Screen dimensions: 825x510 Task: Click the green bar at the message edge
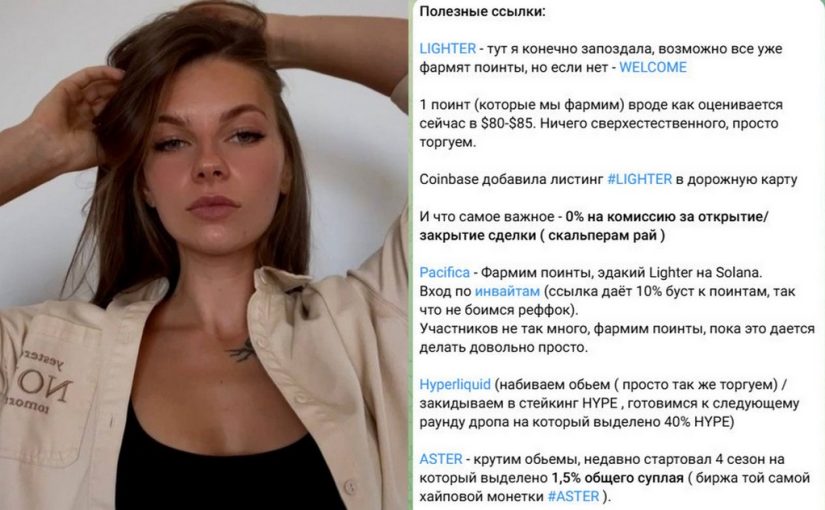(x=411, y=255)
